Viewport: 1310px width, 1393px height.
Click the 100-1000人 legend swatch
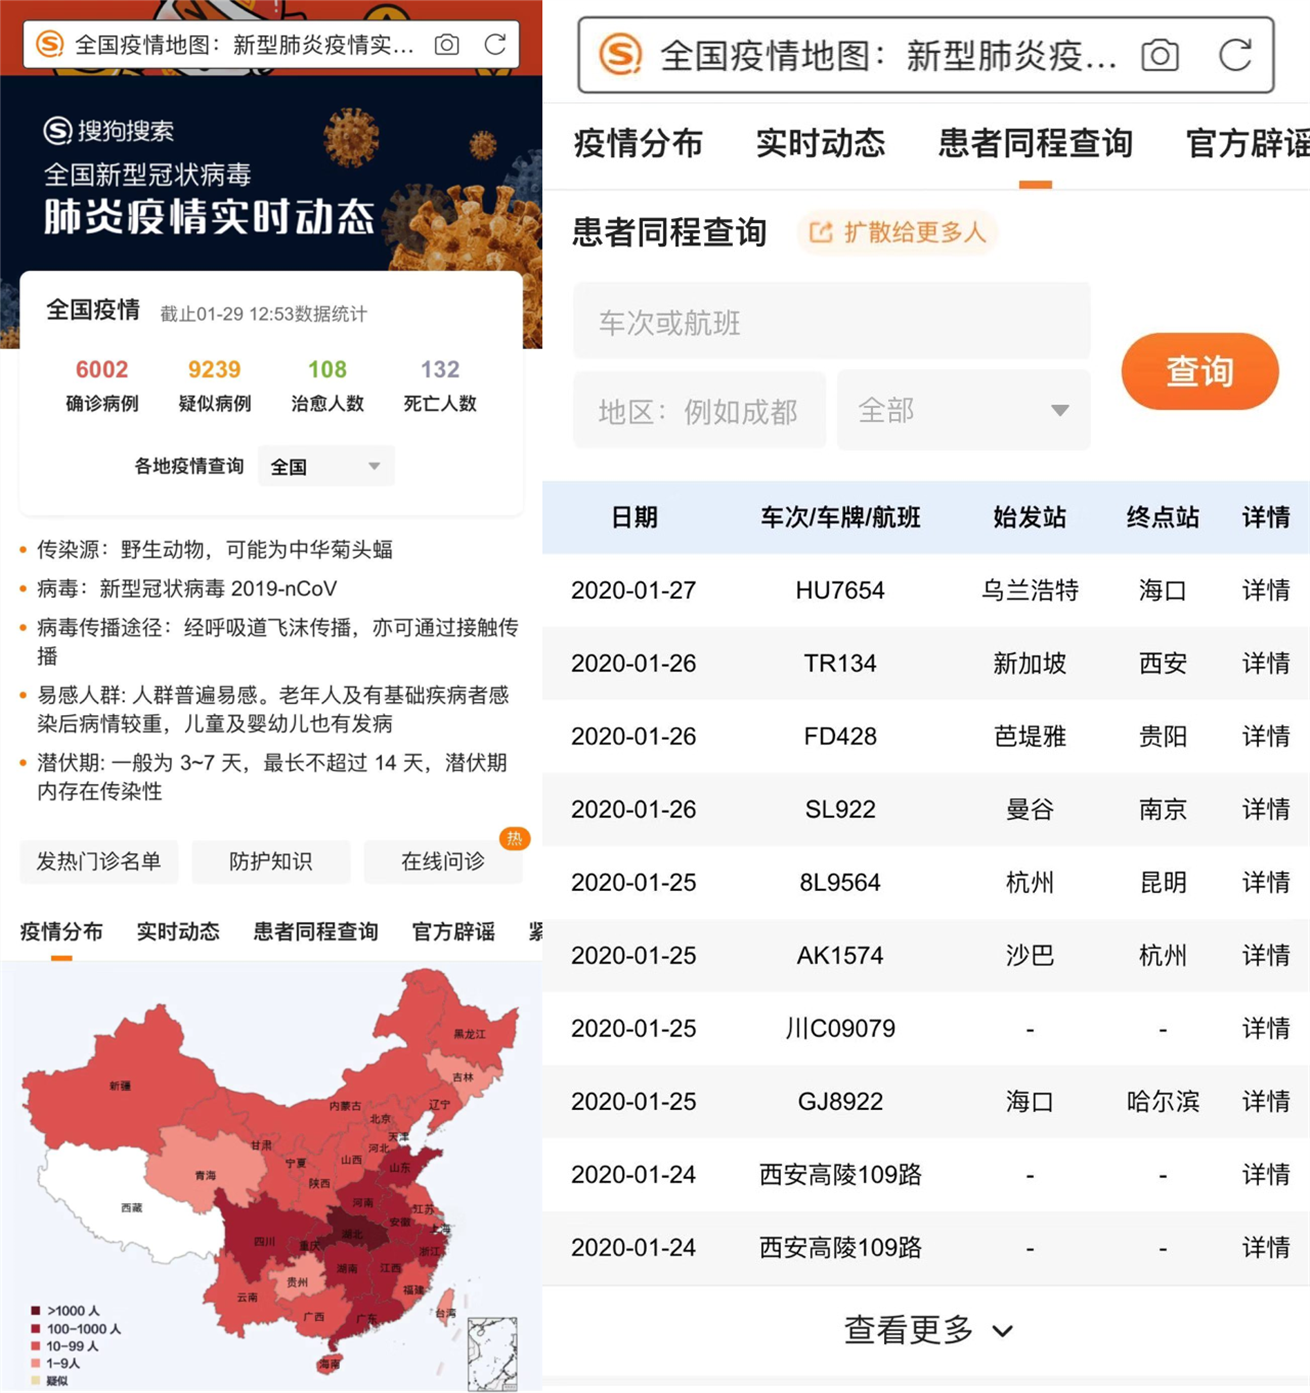pyautogui.click(x=35, y=1329)
